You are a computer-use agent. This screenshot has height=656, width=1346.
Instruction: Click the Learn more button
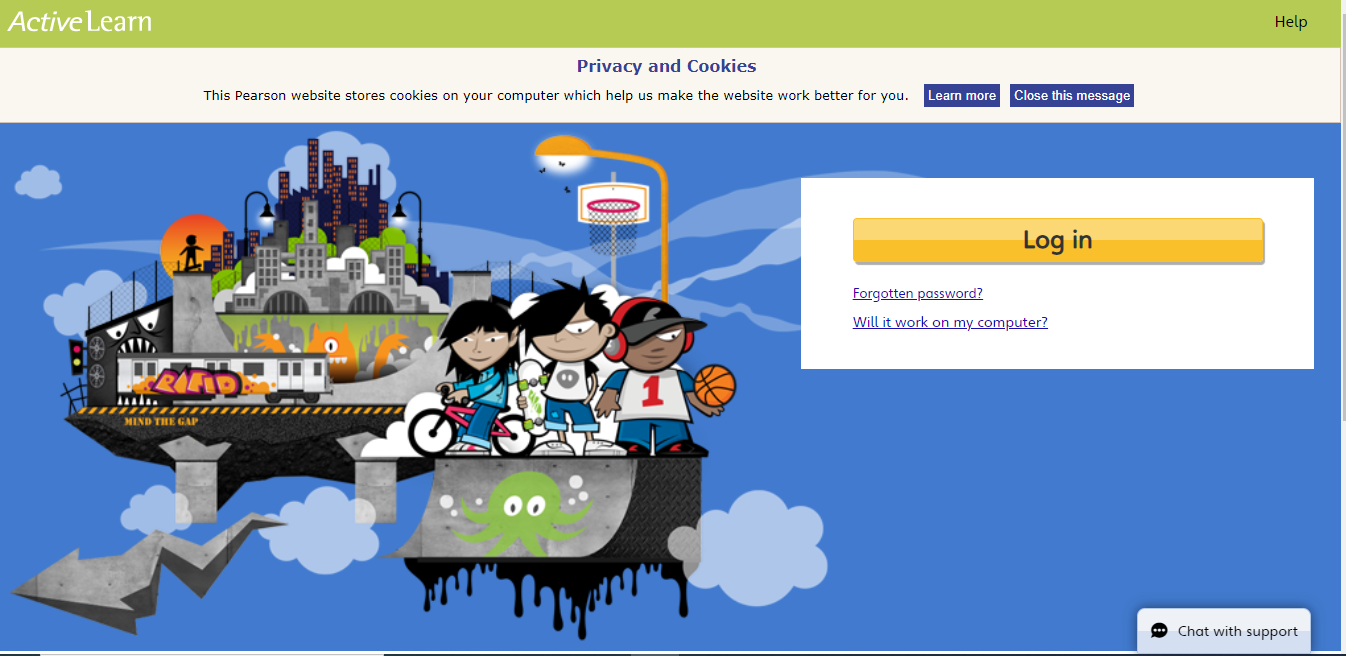(962, 96)
